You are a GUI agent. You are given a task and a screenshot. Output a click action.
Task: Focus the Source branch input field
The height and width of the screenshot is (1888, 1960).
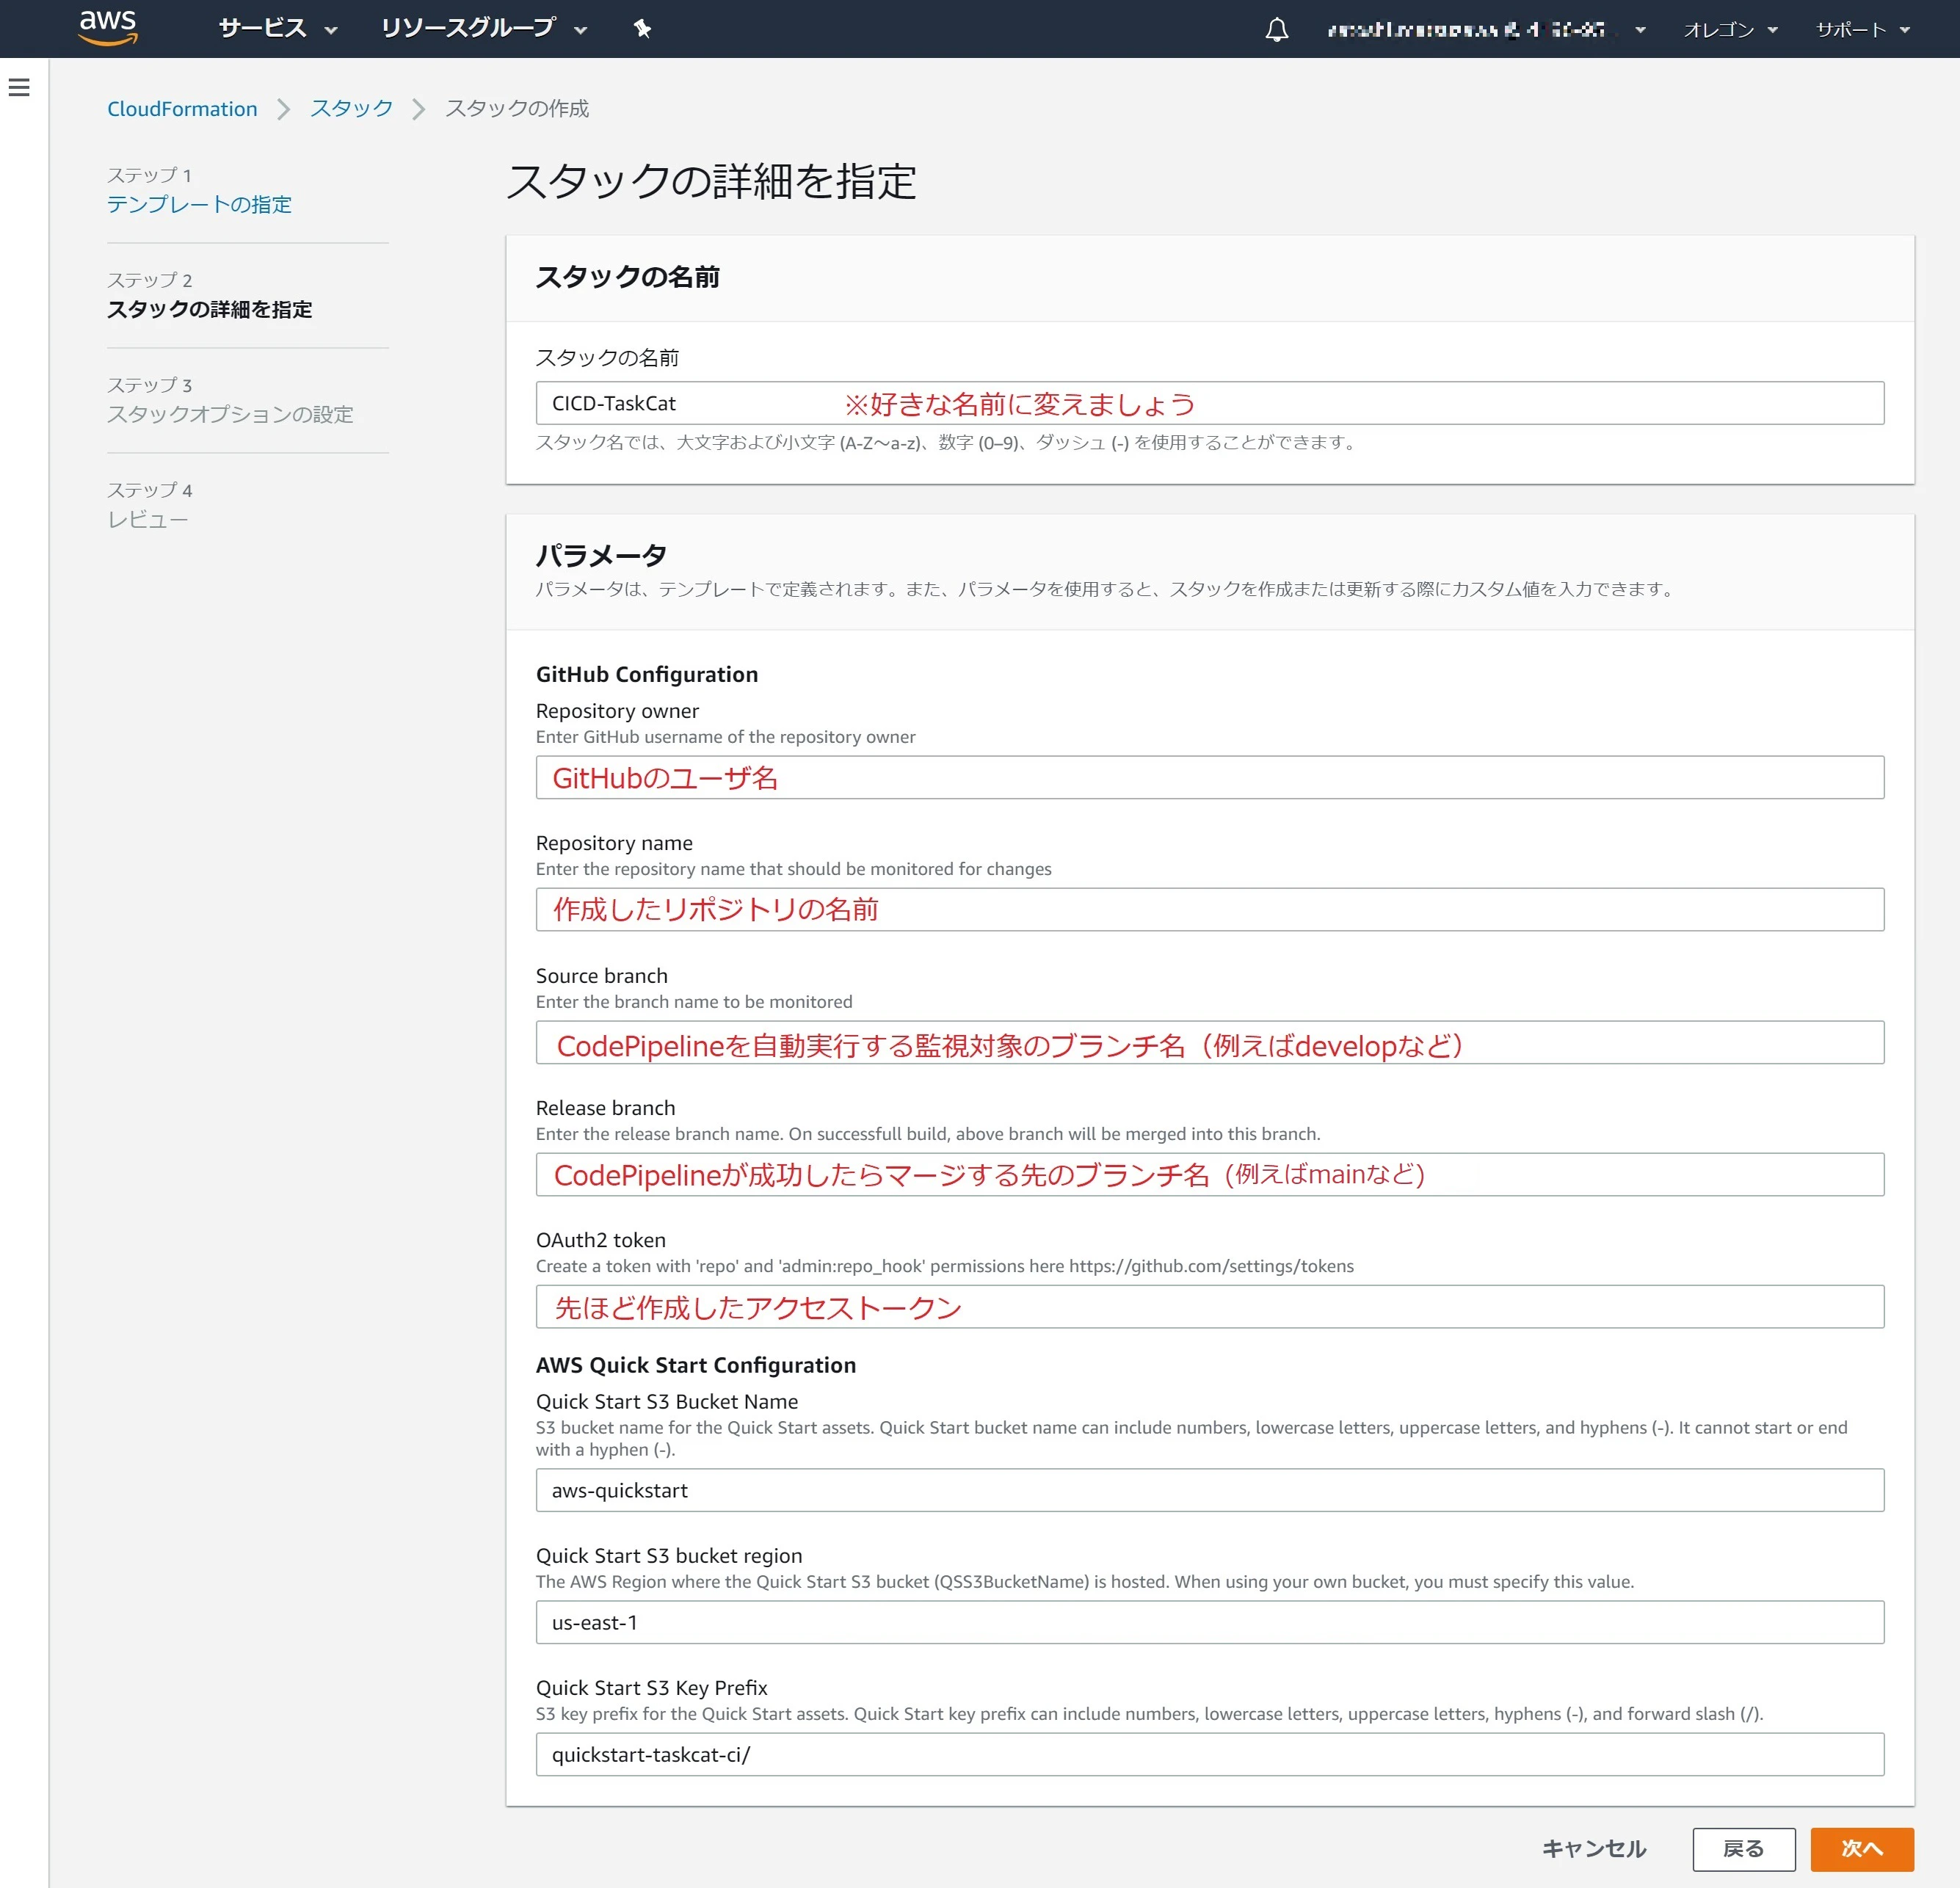coord(1210,1042)
